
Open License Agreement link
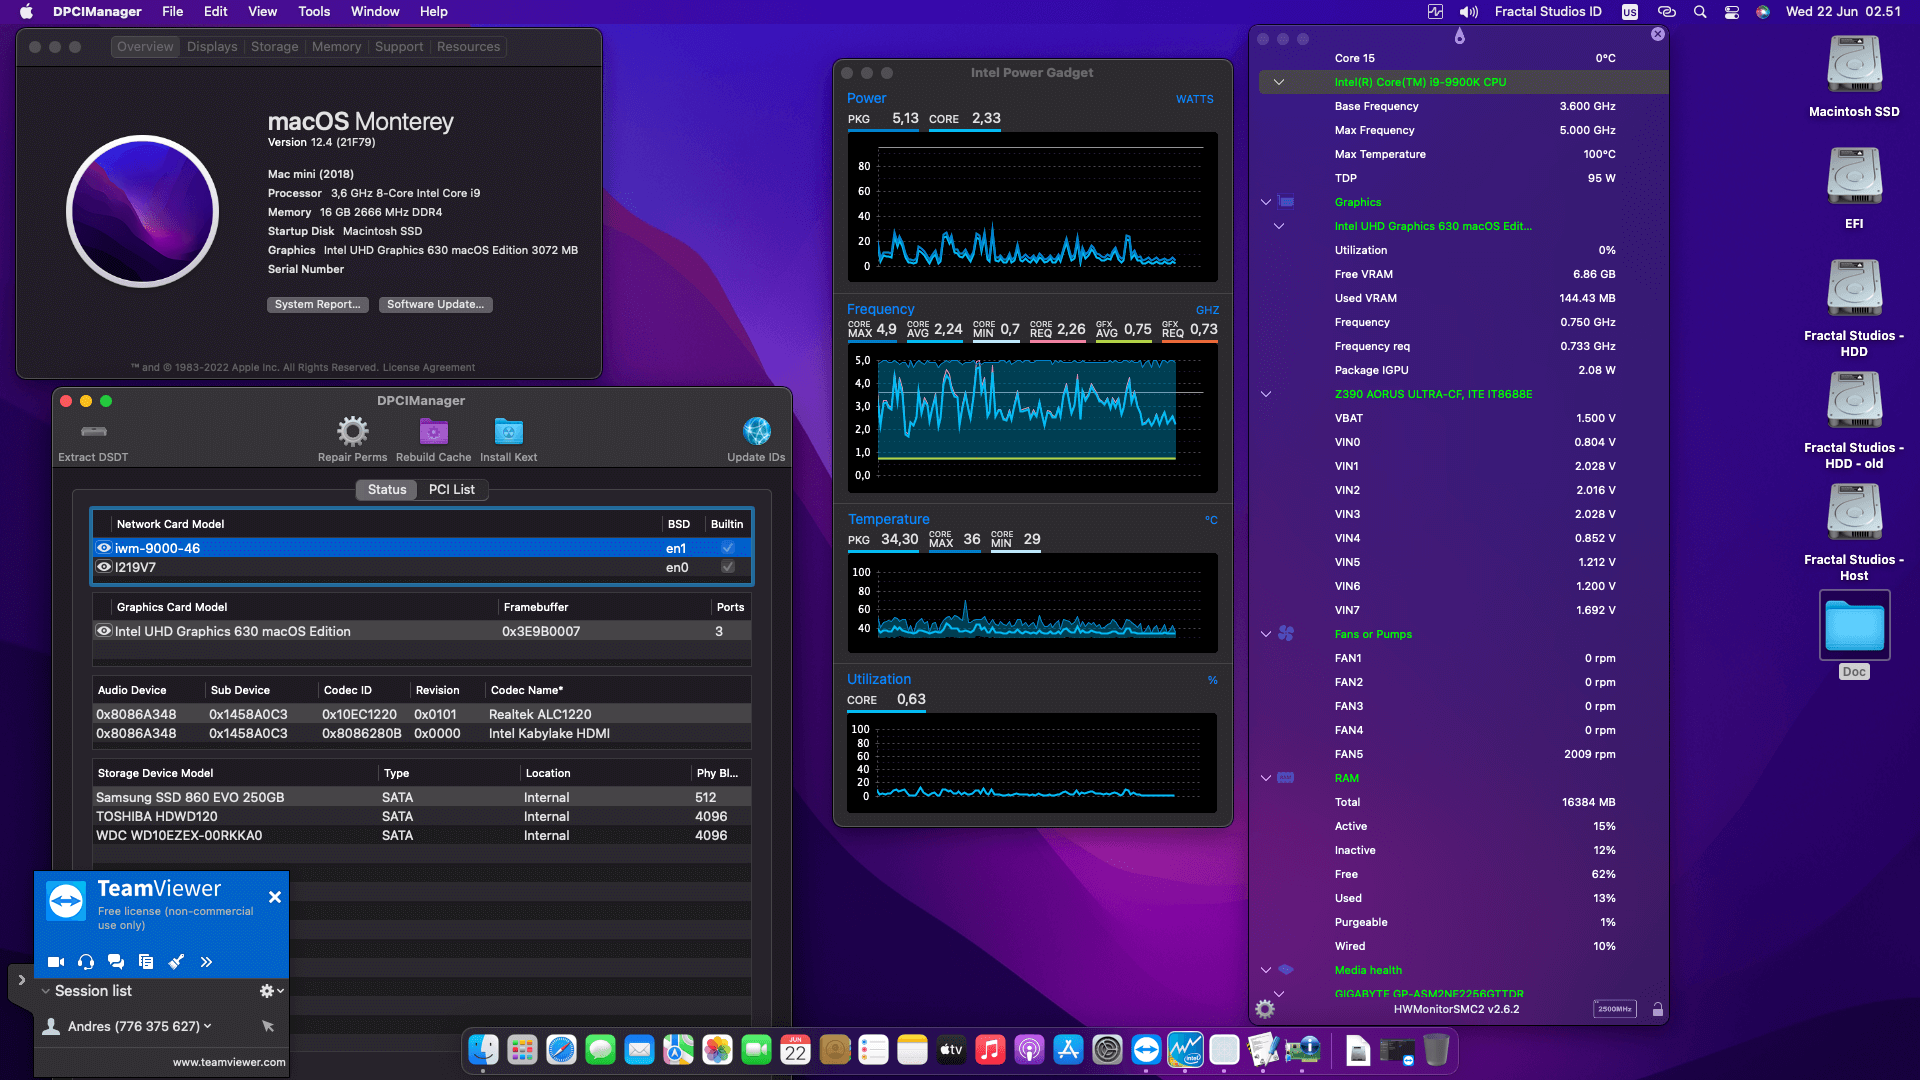(429, 368)
